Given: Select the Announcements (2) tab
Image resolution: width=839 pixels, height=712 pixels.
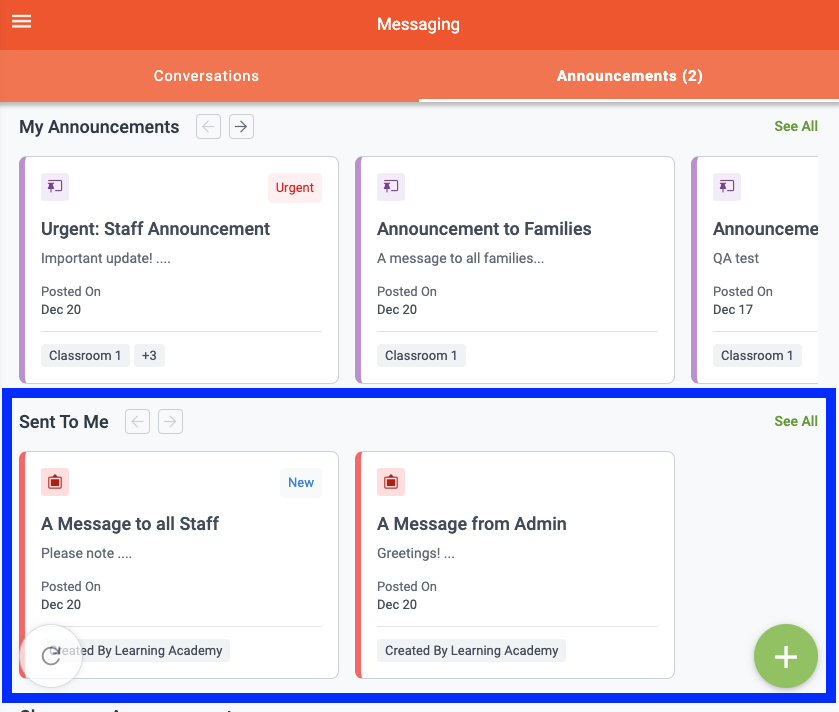Looking at the screenshot, I should [629, 76].
